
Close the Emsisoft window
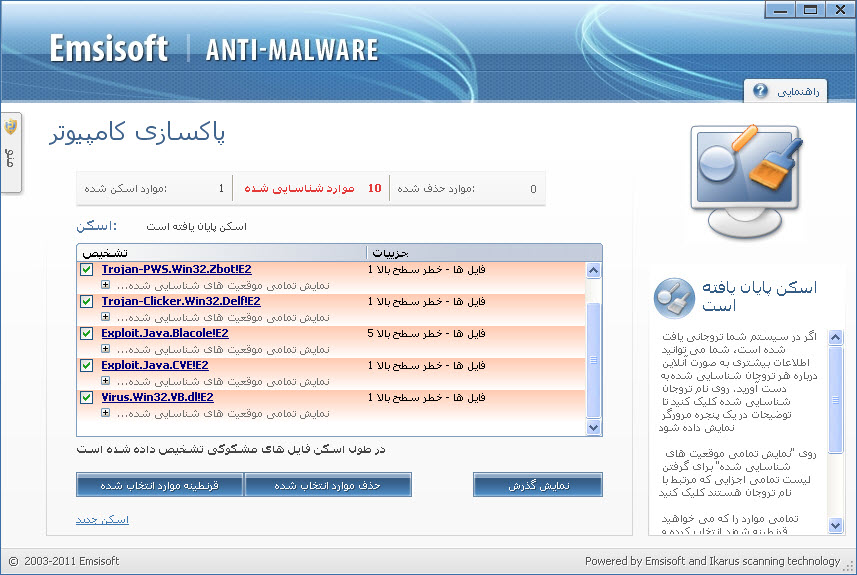point(840,10)
